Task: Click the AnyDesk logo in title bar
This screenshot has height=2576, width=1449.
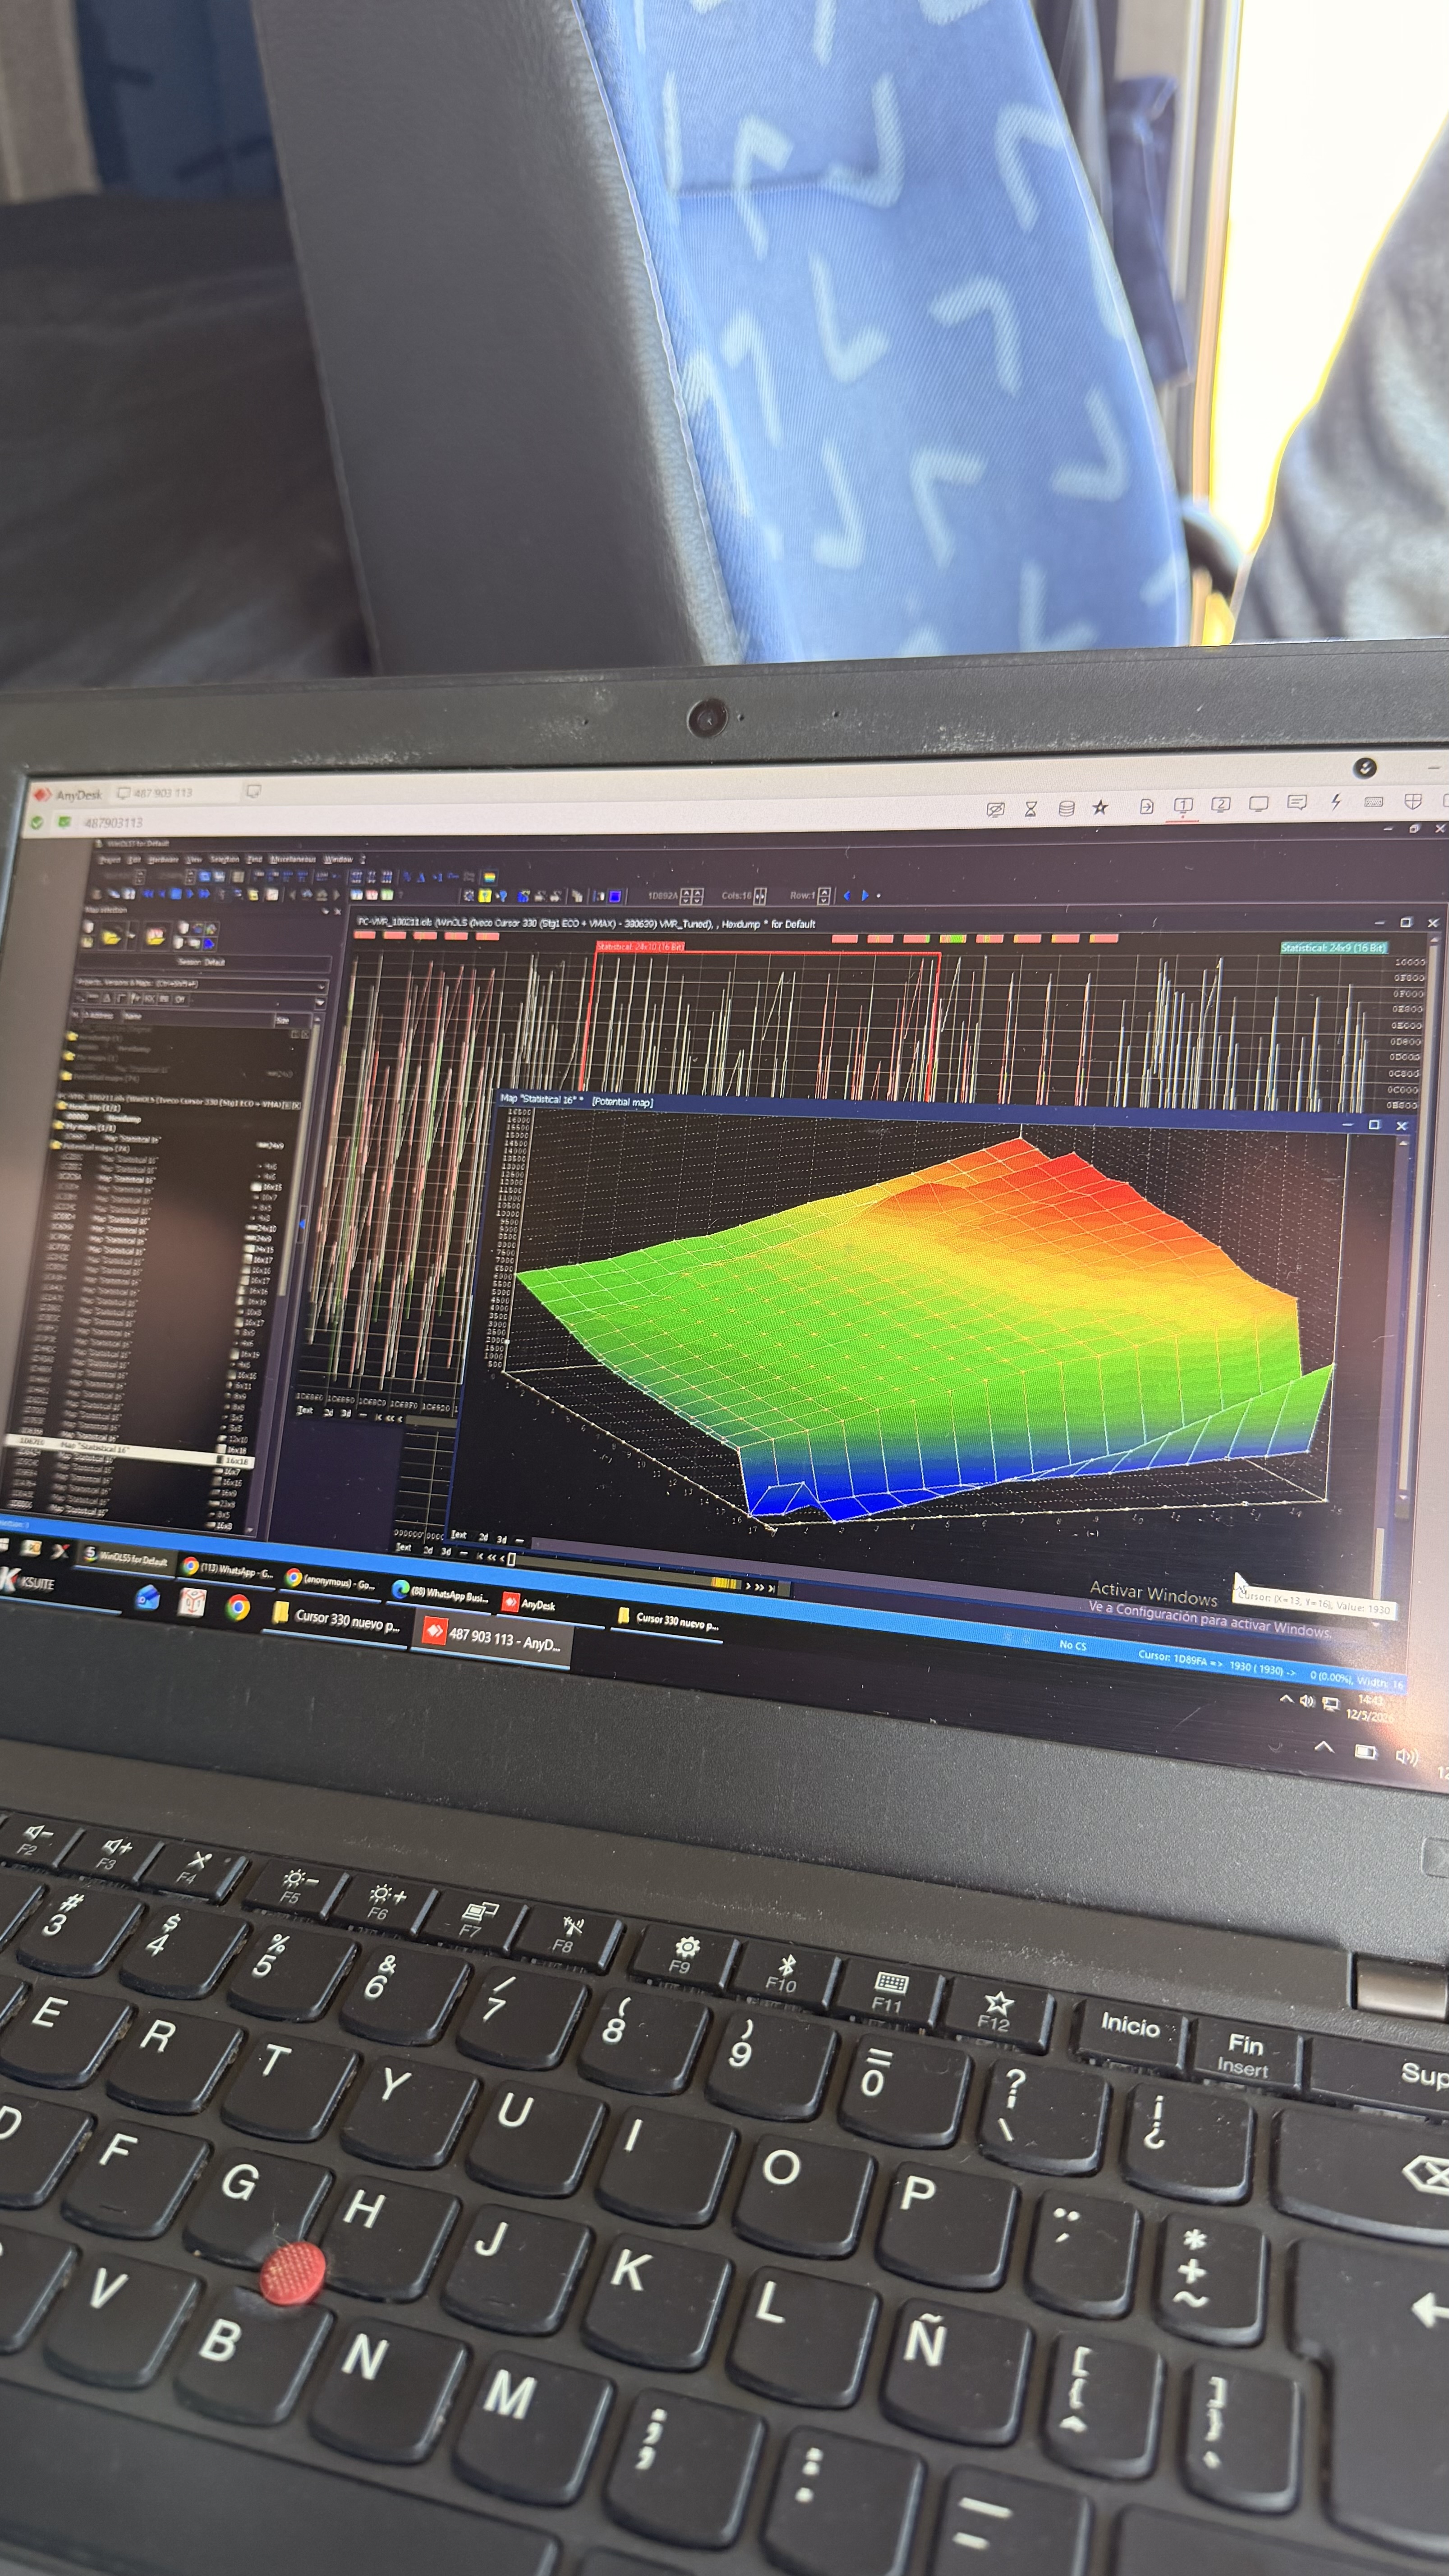Action: pos(43,794)
